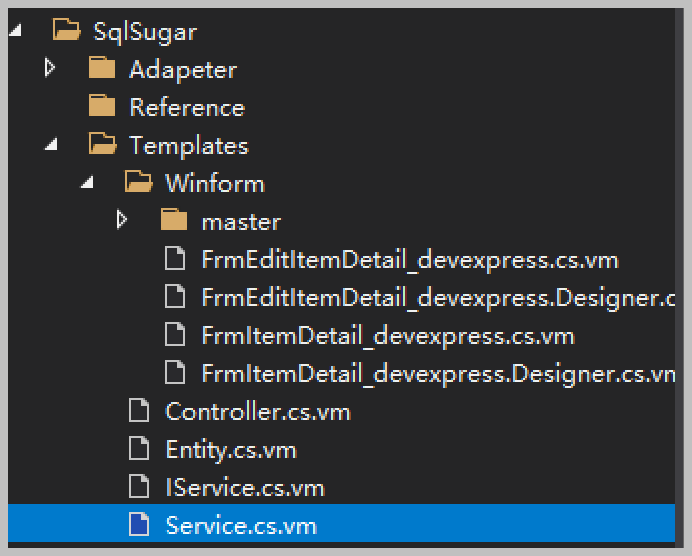The image size is (692, 556).
Task: Click the Templates open-folder icon
Action: coord(102,146)
